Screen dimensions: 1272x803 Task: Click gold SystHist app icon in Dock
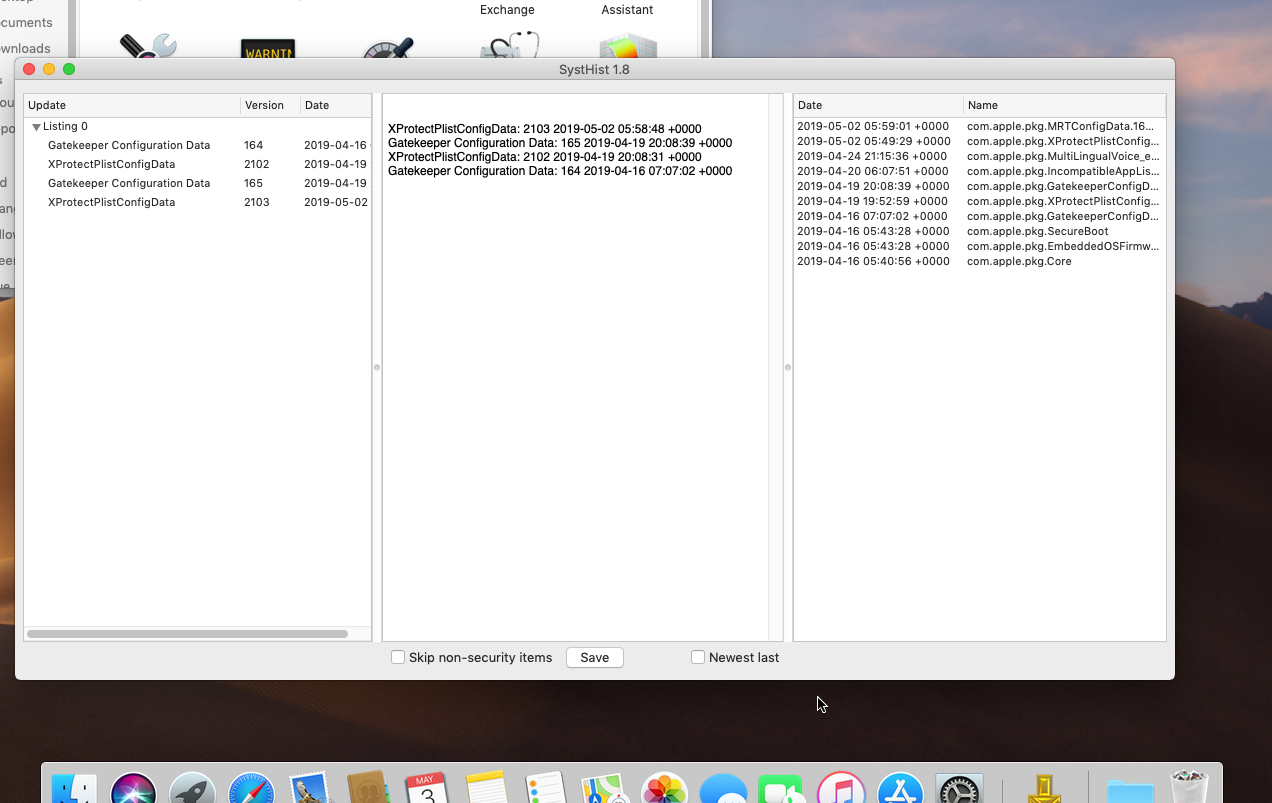coord(1044,790)
